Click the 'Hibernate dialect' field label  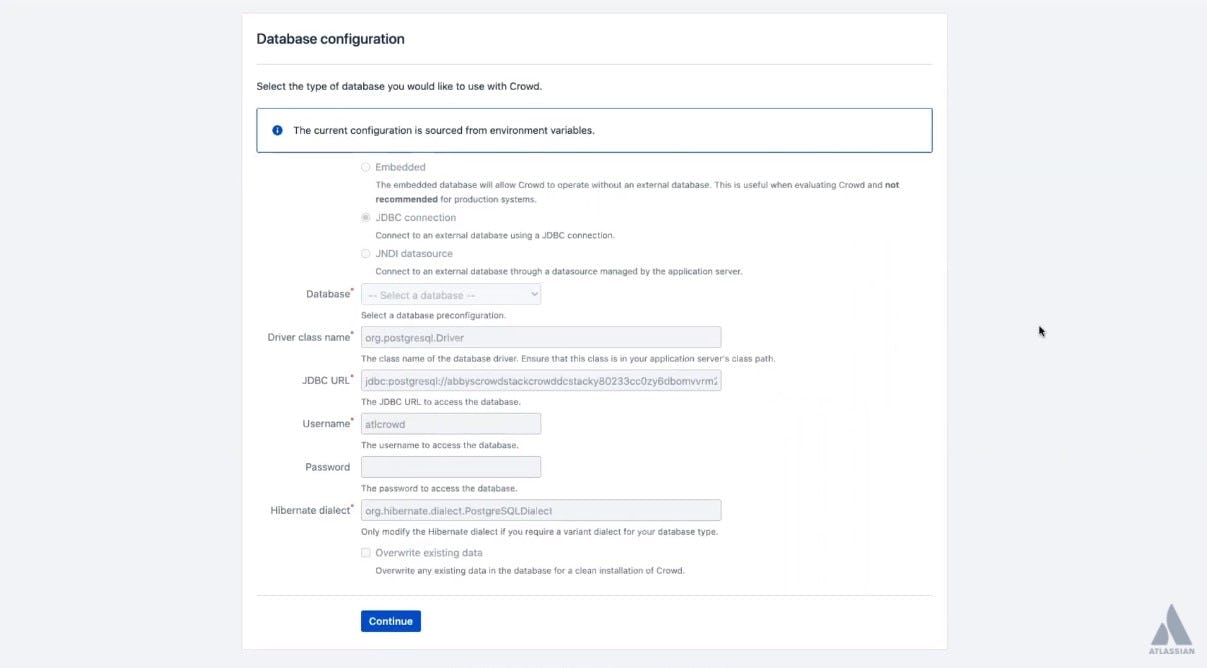click(310, 510)
